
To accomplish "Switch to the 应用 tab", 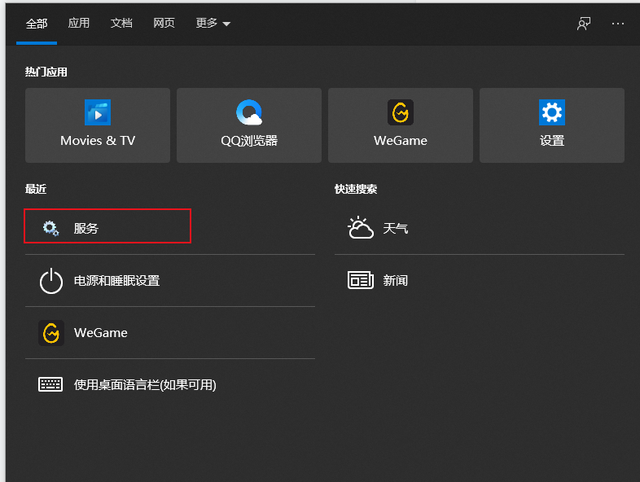I will pyautogui.click(x=78, y=23).
